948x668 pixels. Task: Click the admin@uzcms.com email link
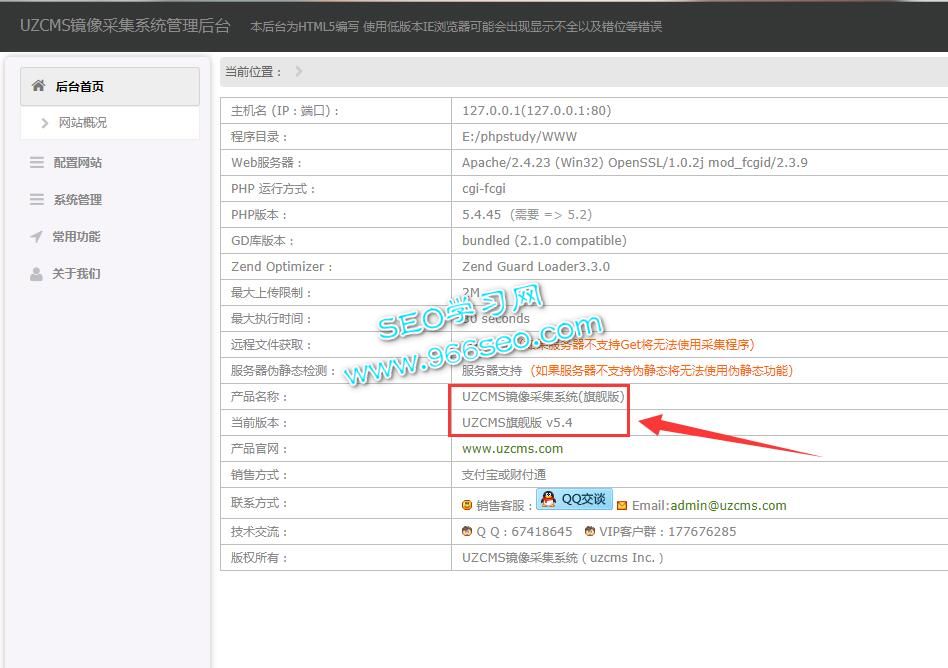pos(729,505)
